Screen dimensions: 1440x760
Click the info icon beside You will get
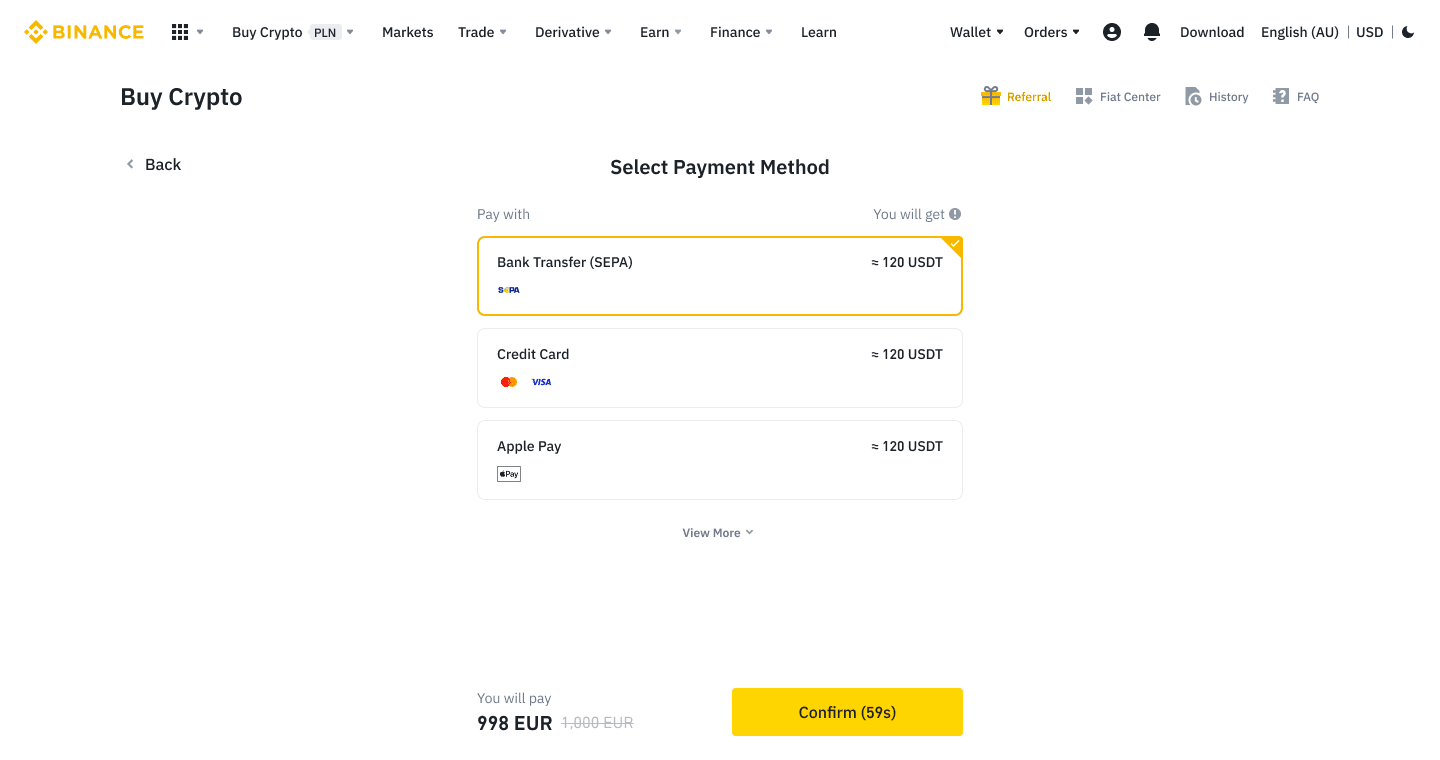955,214
